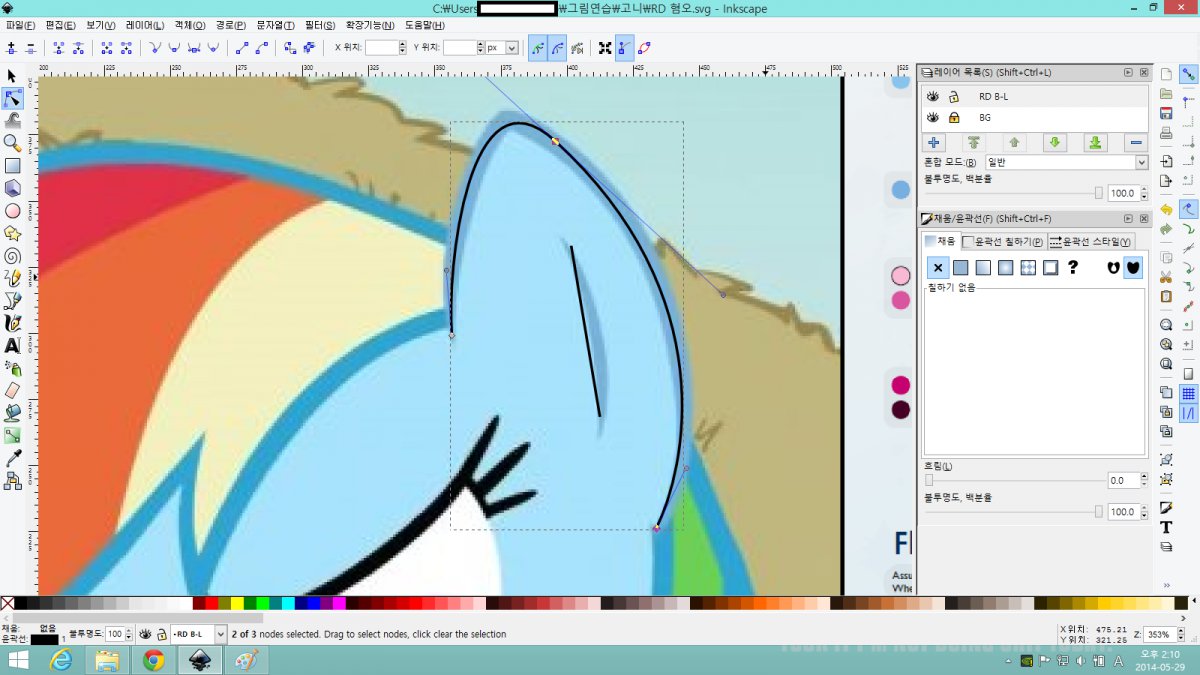Select the Spiral tool
Image resolution: width=1200 pixels, height=675 pixels.
pyautogui.click(x=12, y=256)
